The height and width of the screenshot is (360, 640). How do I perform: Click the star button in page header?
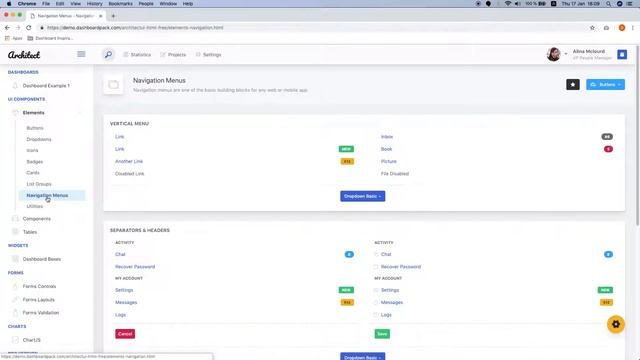(x=573, y=84)
